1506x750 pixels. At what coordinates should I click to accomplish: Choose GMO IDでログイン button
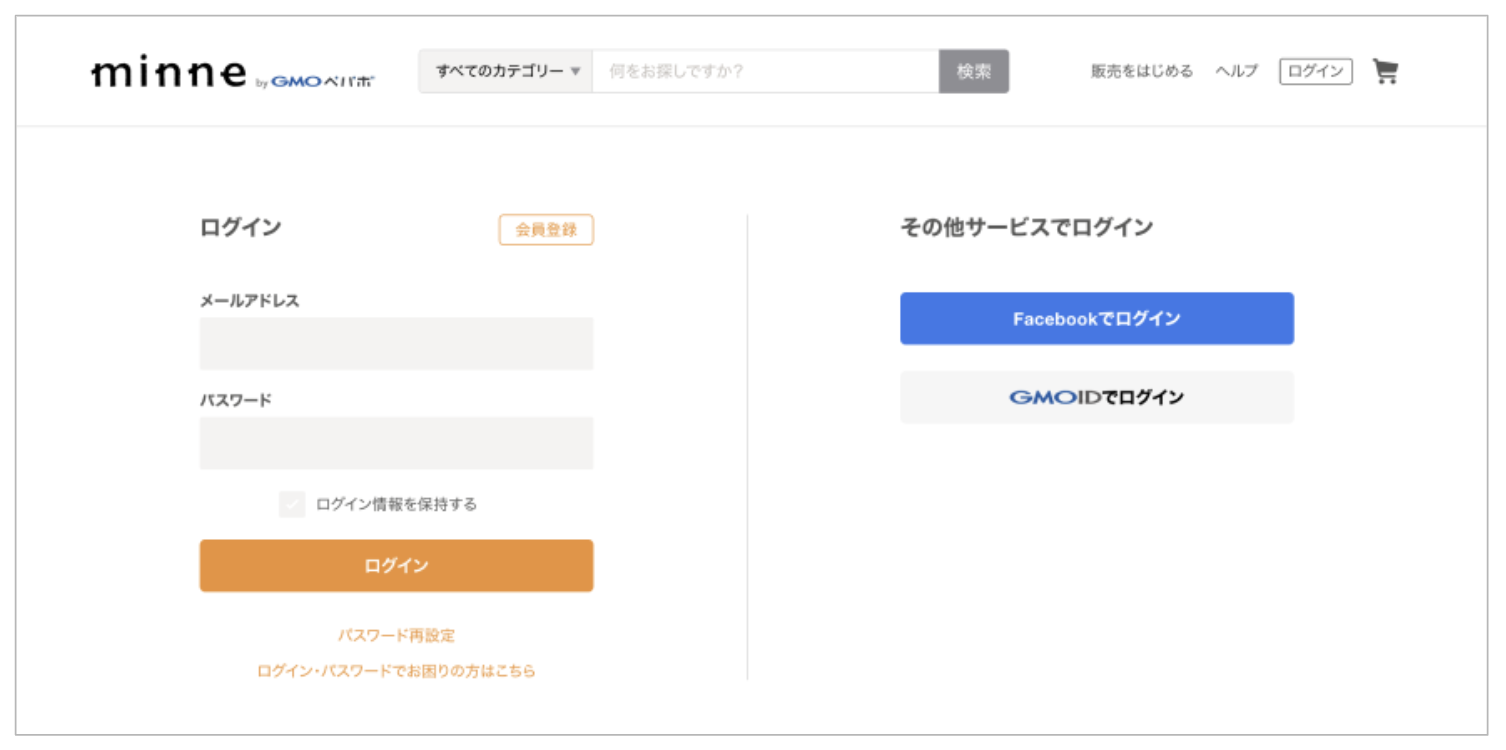tap(1096, 398)
